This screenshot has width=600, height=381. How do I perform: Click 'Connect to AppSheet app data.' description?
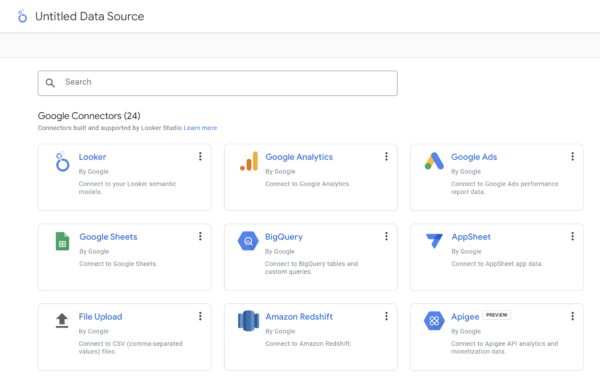tap(497, 264)
